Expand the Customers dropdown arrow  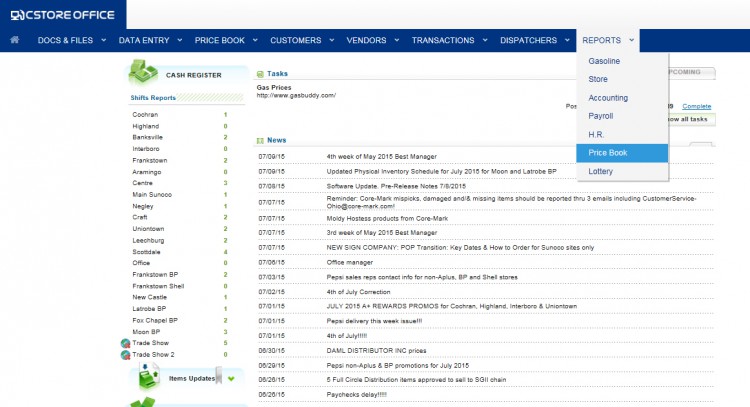pos(331,40)
